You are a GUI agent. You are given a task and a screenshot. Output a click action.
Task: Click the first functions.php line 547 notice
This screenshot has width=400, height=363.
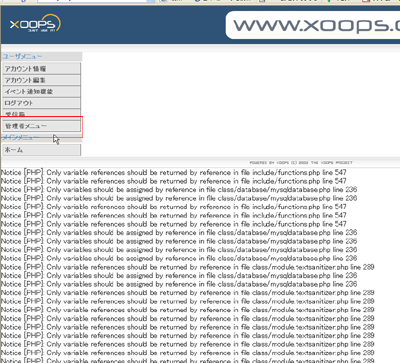174,172
